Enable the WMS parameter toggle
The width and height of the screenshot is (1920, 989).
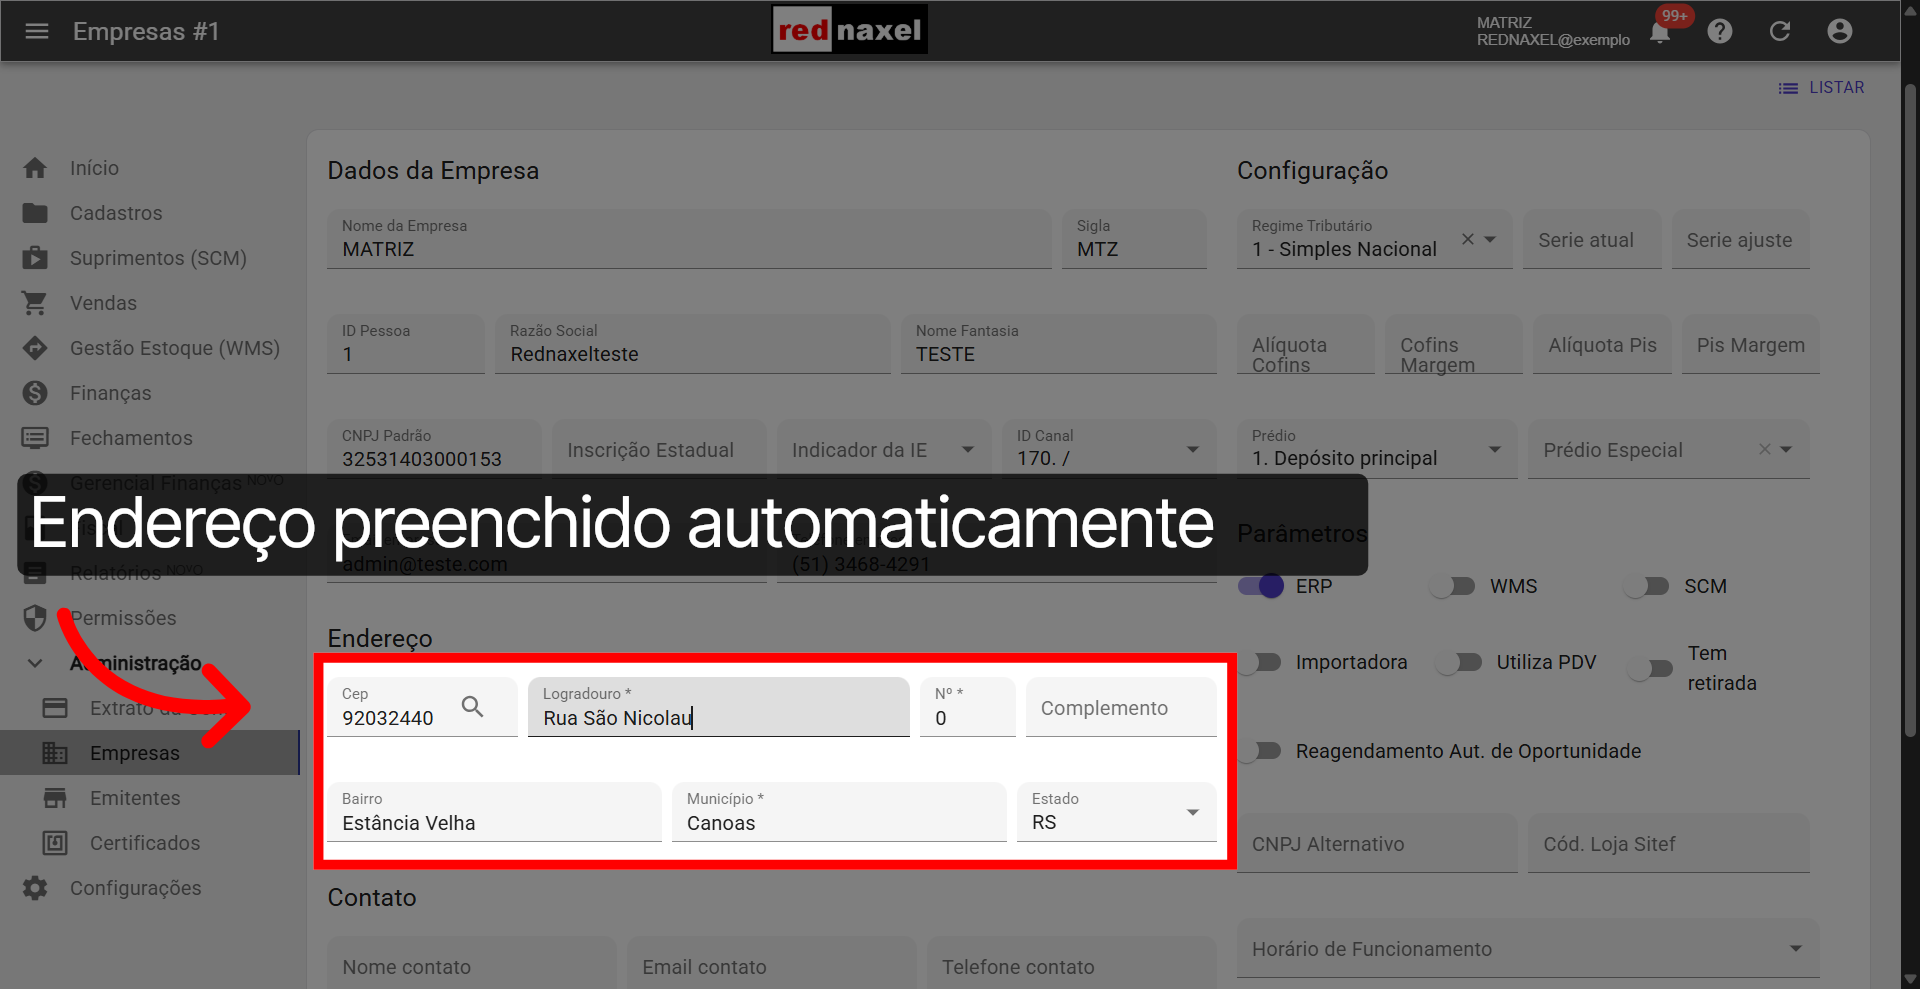coord(1453,586)
